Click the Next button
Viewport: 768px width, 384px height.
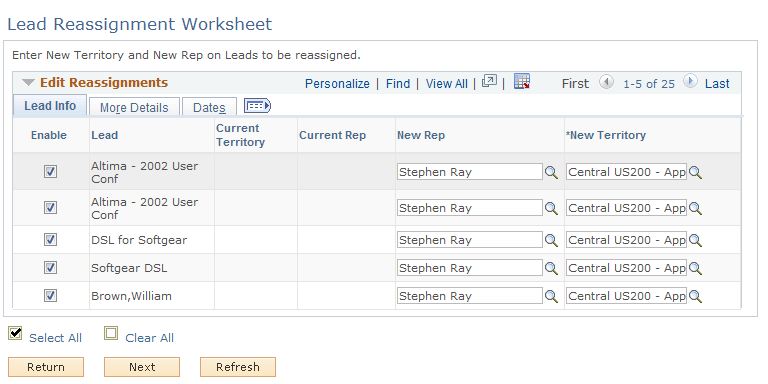point(142,367)
